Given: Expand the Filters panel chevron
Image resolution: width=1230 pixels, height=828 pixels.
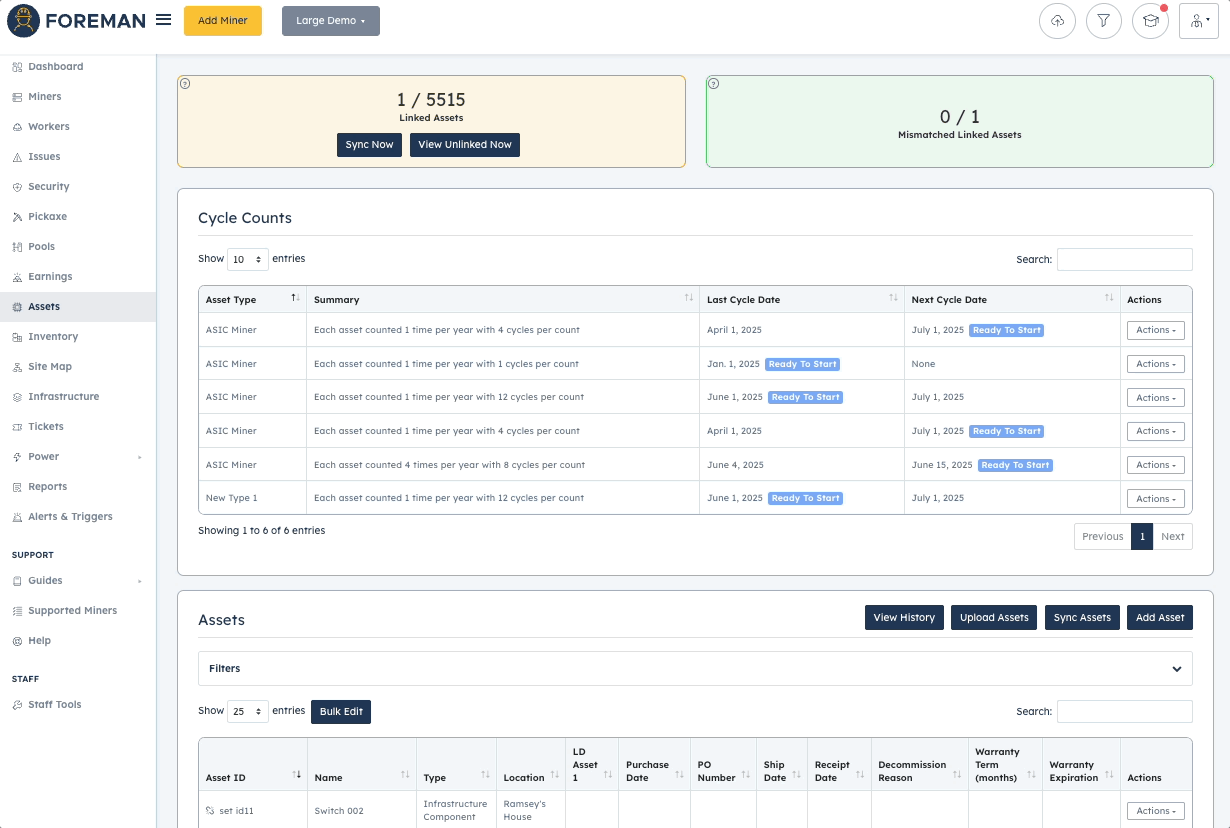Looking at the screenshot, I should 1177,669.
